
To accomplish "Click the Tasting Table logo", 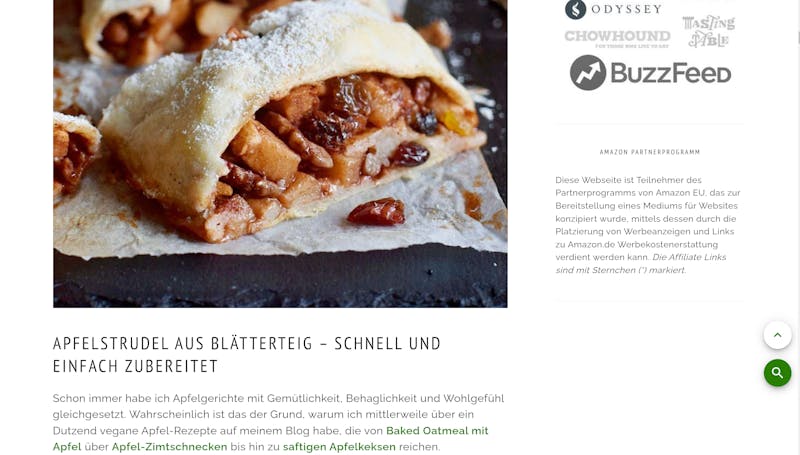I will click(709, 31).
